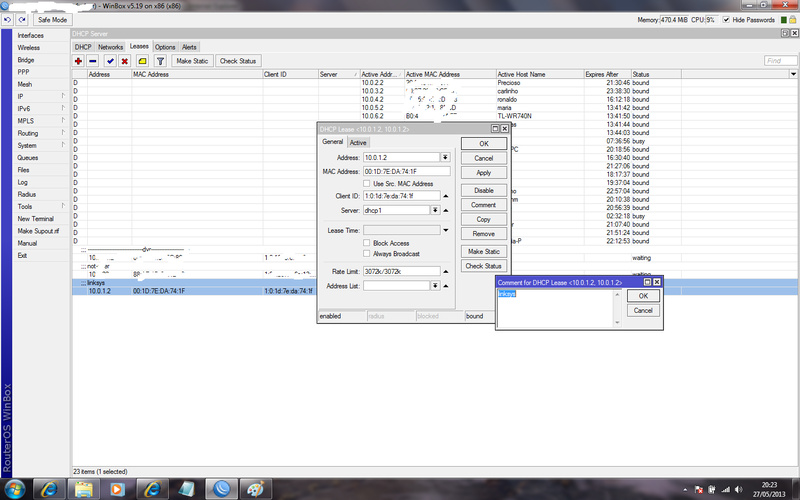Open the Queues sidebar menu item
Screen dimensions: 800x500
coord(28,158)
